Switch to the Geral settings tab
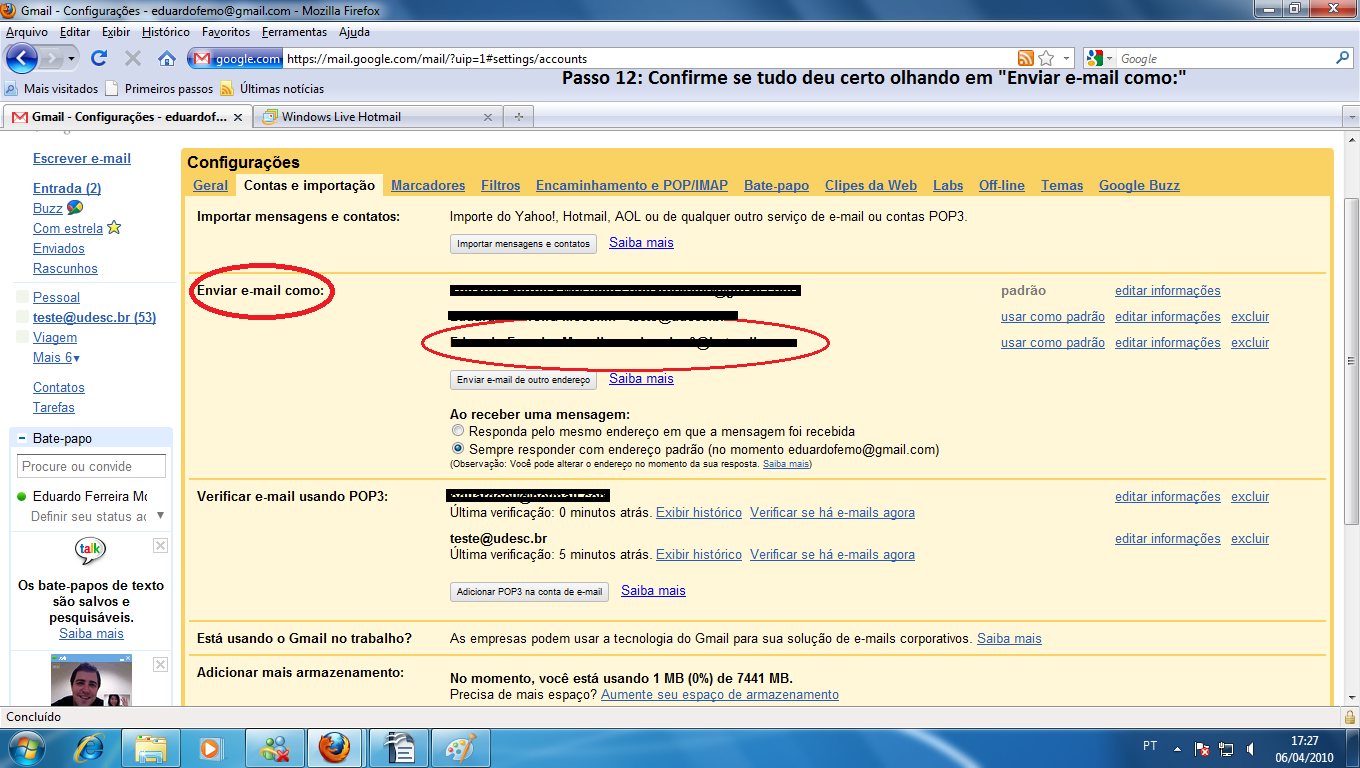This screenshot has height=768, width=1360. (210, 185)
